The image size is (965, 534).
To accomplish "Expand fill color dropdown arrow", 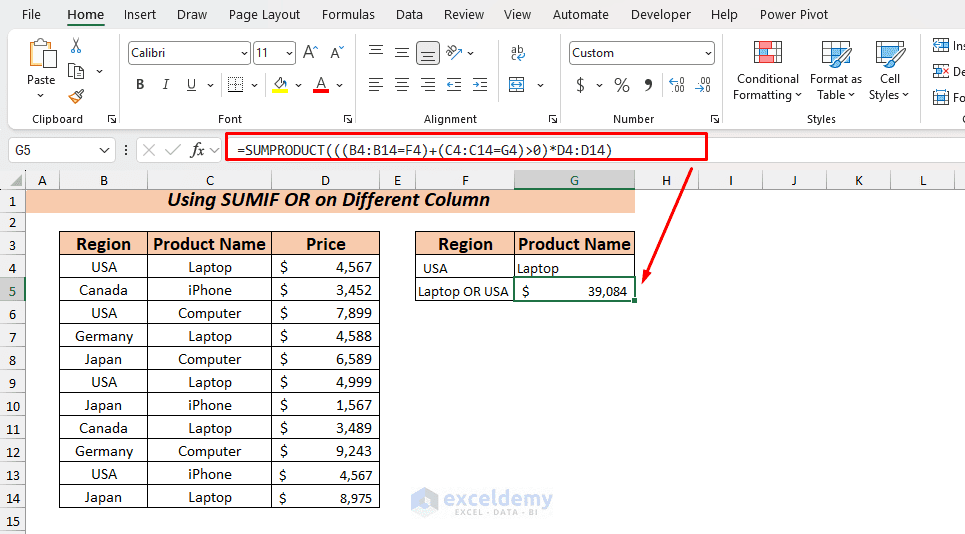I will point(298,86).
